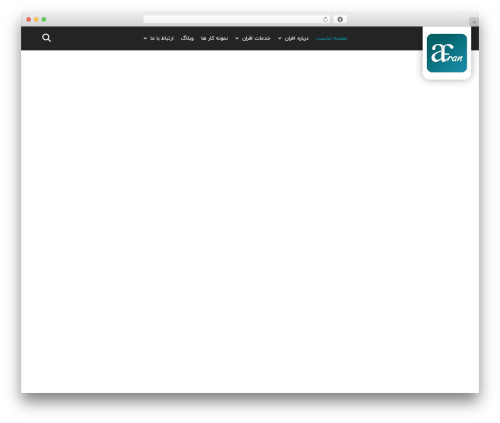Click the round icon right of address bar
Viewport: 500px width, 423px height.
[340, 20]
